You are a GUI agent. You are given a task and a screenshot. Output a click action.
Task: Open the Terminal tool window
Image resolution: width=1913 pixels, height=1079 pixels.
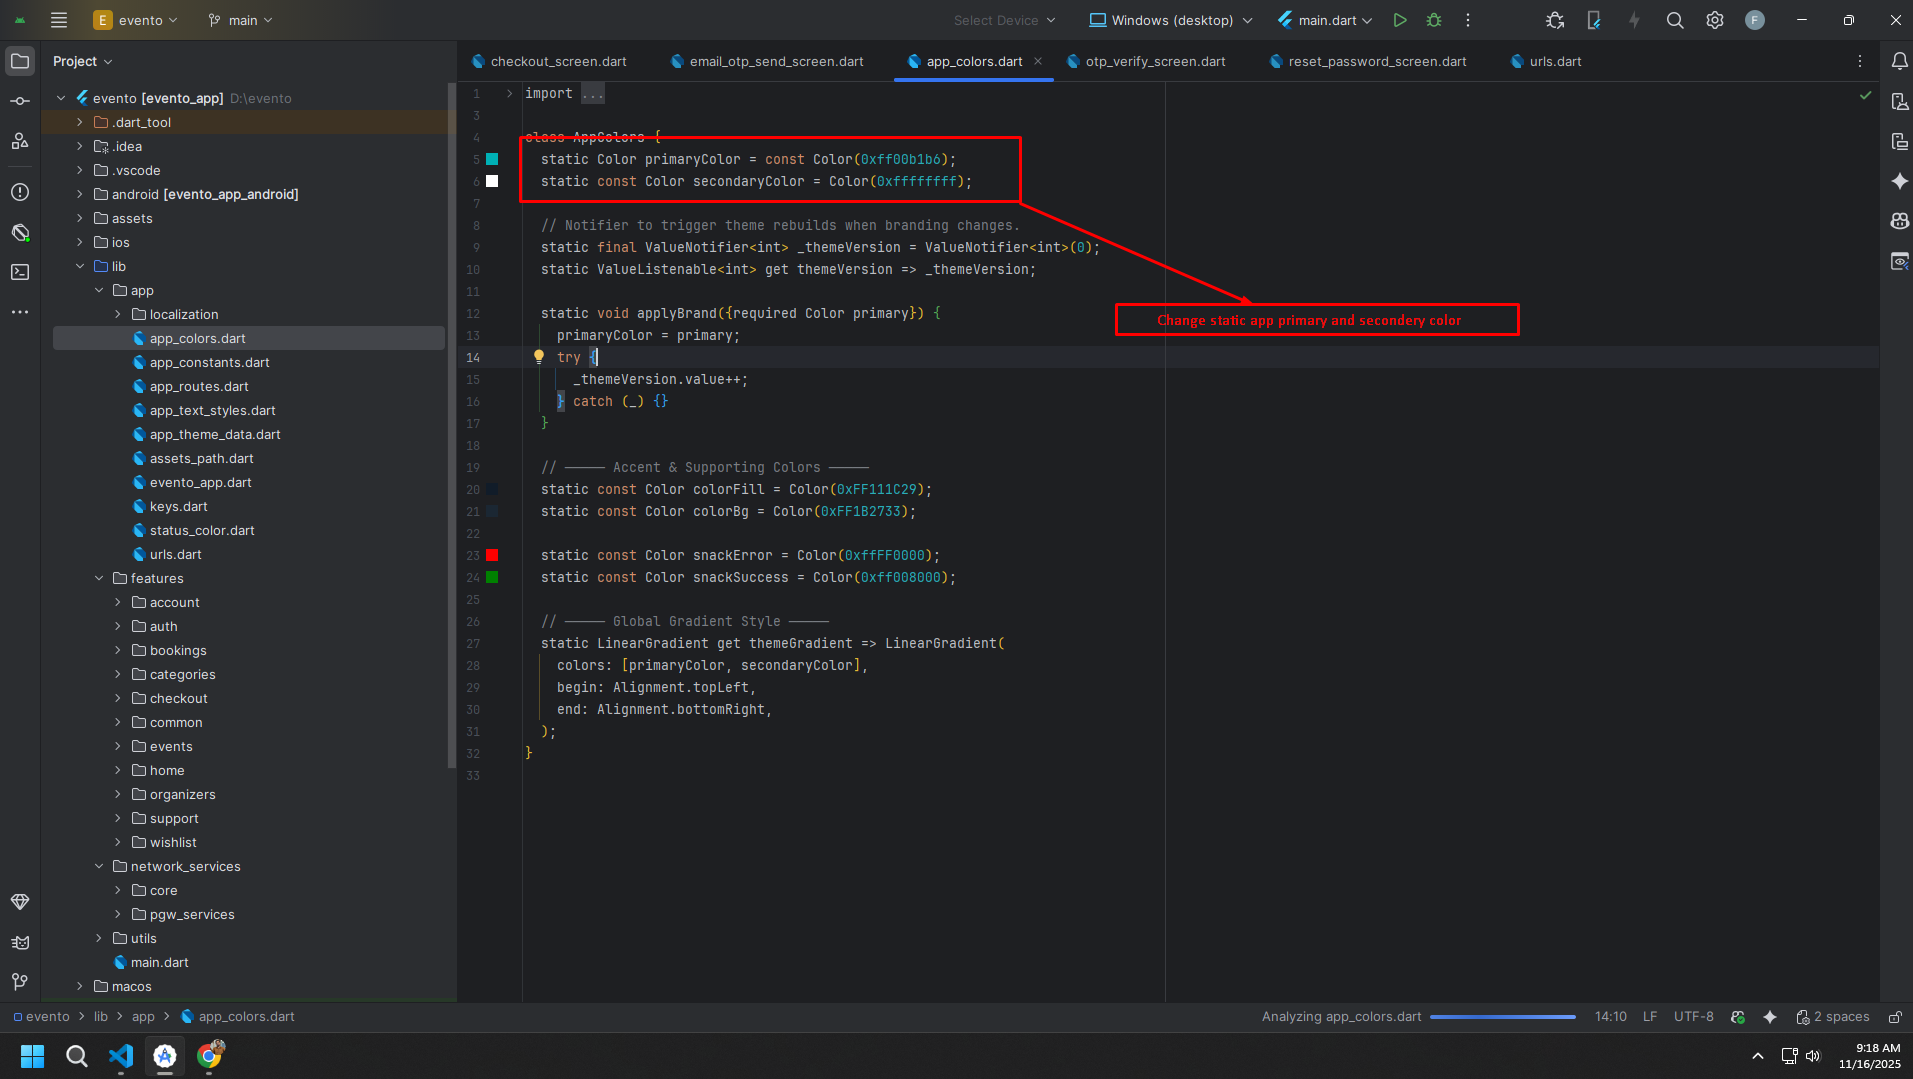(x=20, y=272)
